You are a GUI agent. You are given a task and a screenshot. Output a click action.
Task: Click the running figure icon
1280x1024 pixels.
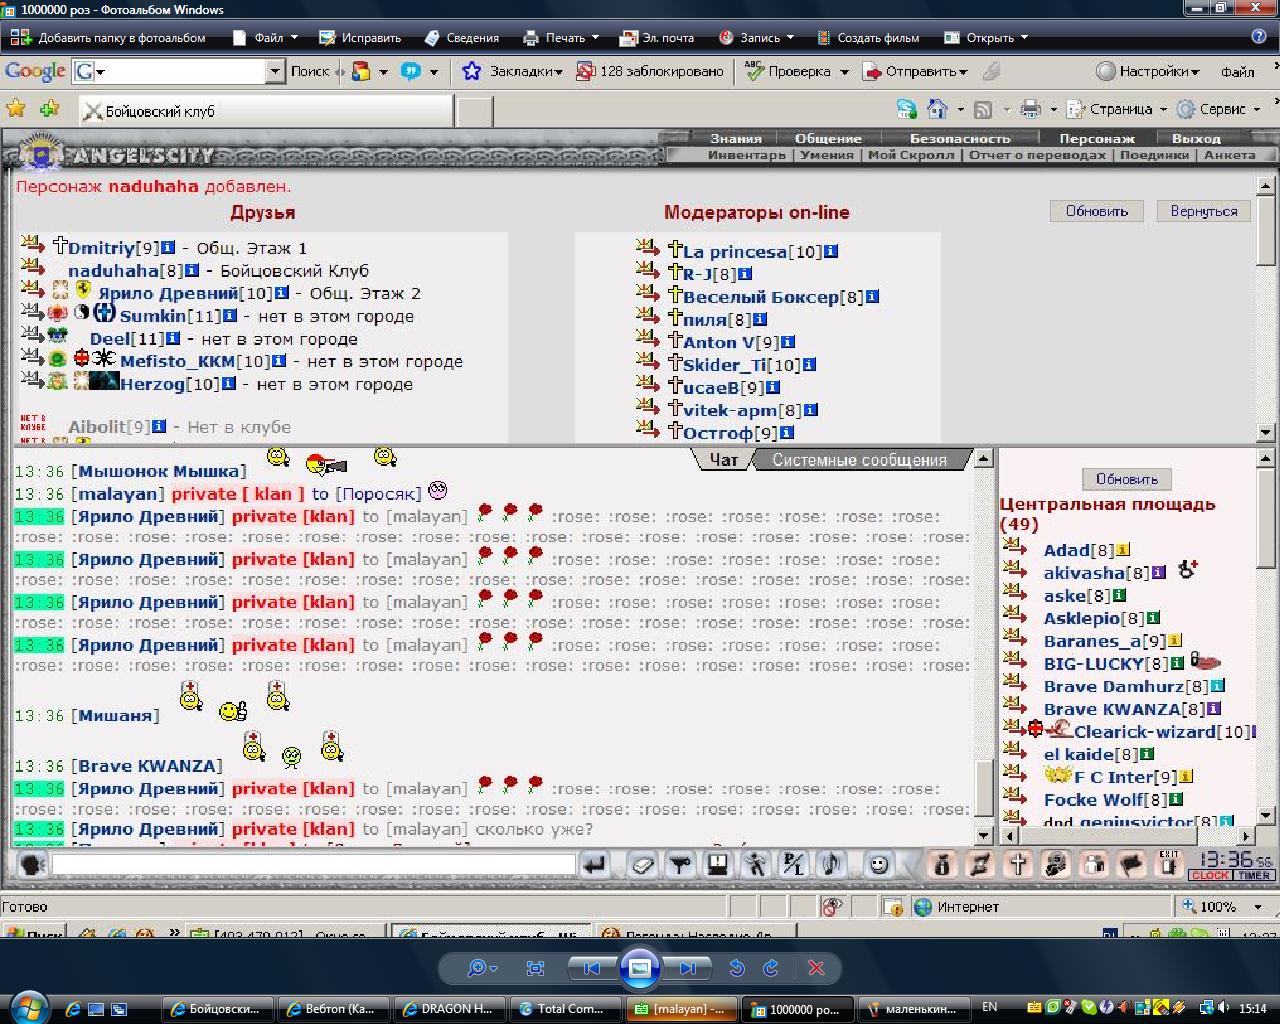(x=755, y=864)
